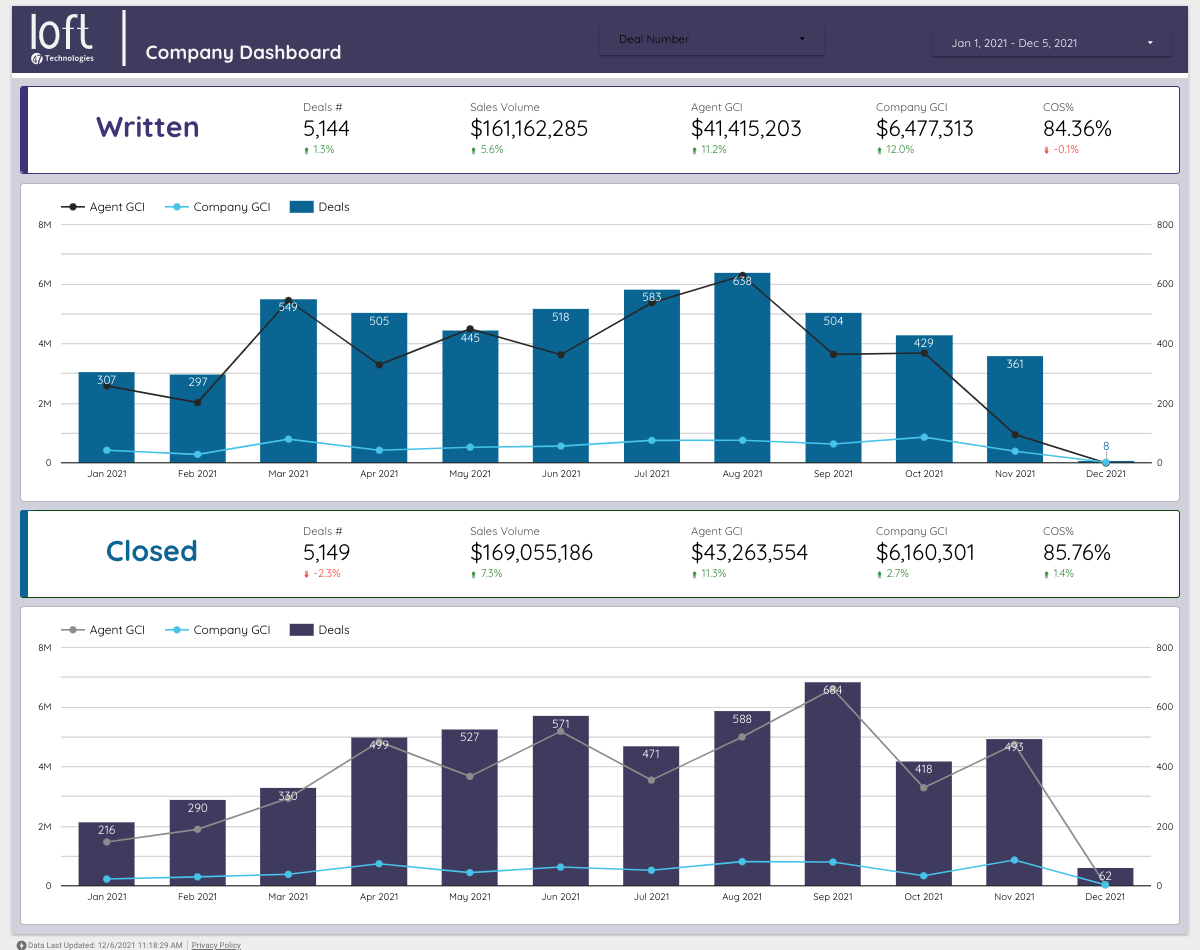The image size is (1200, 950).
Task: Open the Jan 1, 2021 - Dec 5, 2021 date range picker
Action: coord(1050,43)
